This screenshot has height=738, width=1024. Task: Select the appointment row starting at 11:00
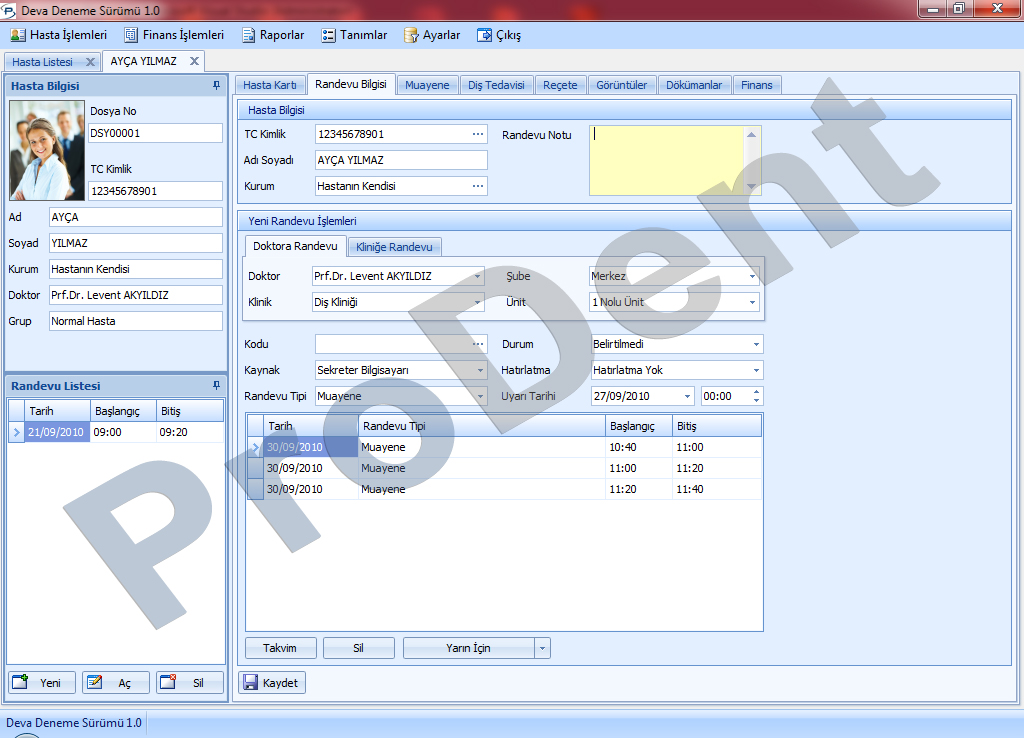click(x=504, y=468)
